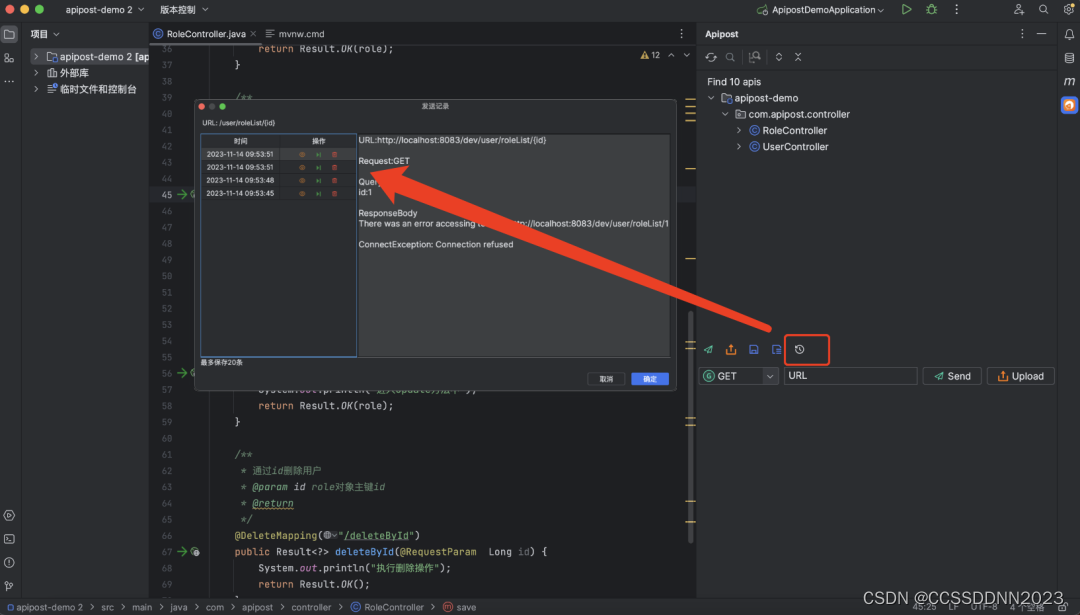Open IDE settings gear icon
This screenshot has width=1080, height=615.
point(1068,10)
